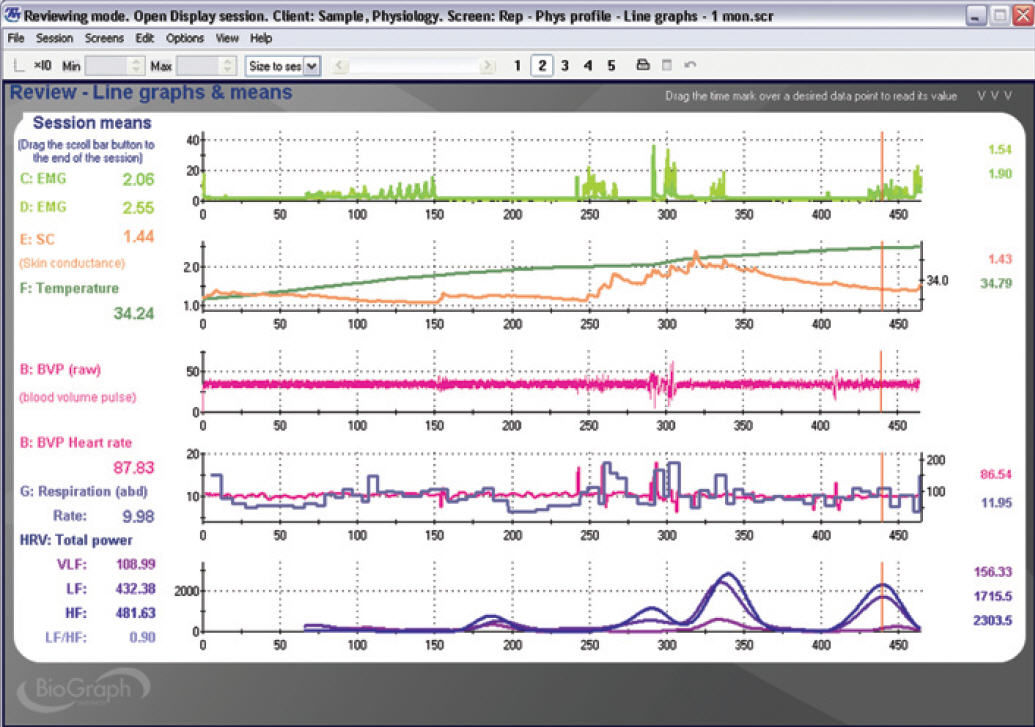This screenshot has height=727, width=1035.
Task: Click the Max value down stepper arrow
Action: click(x=226, y=68)
